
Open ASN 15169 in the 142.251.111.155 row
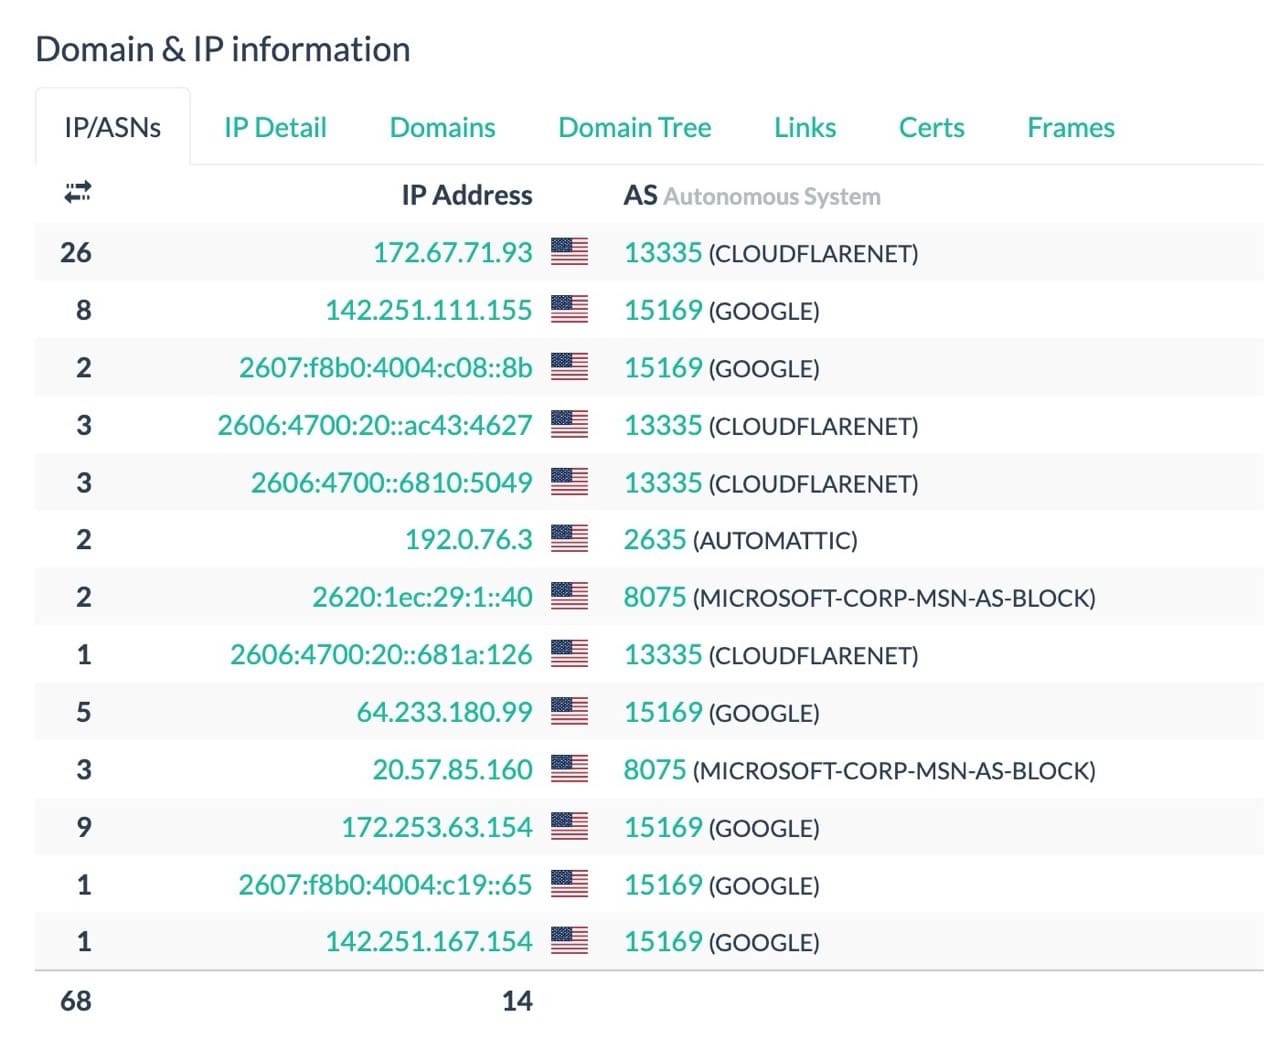tap(663, 310)
